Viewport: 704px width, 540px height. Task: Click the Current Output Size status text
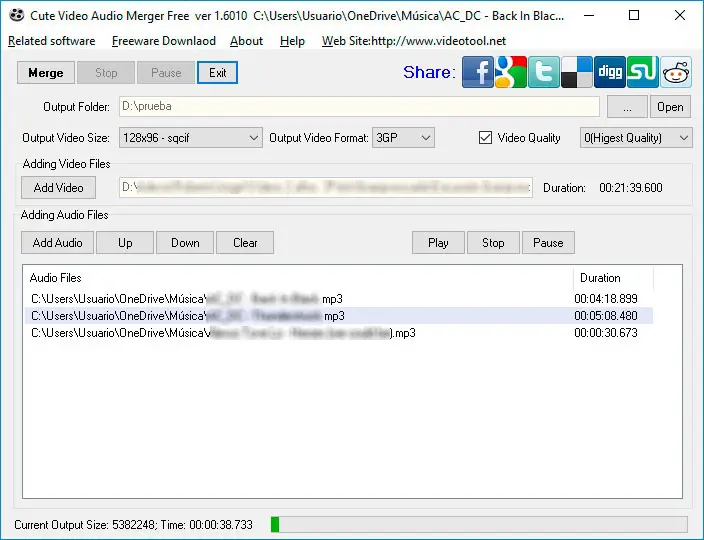pyautogui.click(x=133, y=525)
